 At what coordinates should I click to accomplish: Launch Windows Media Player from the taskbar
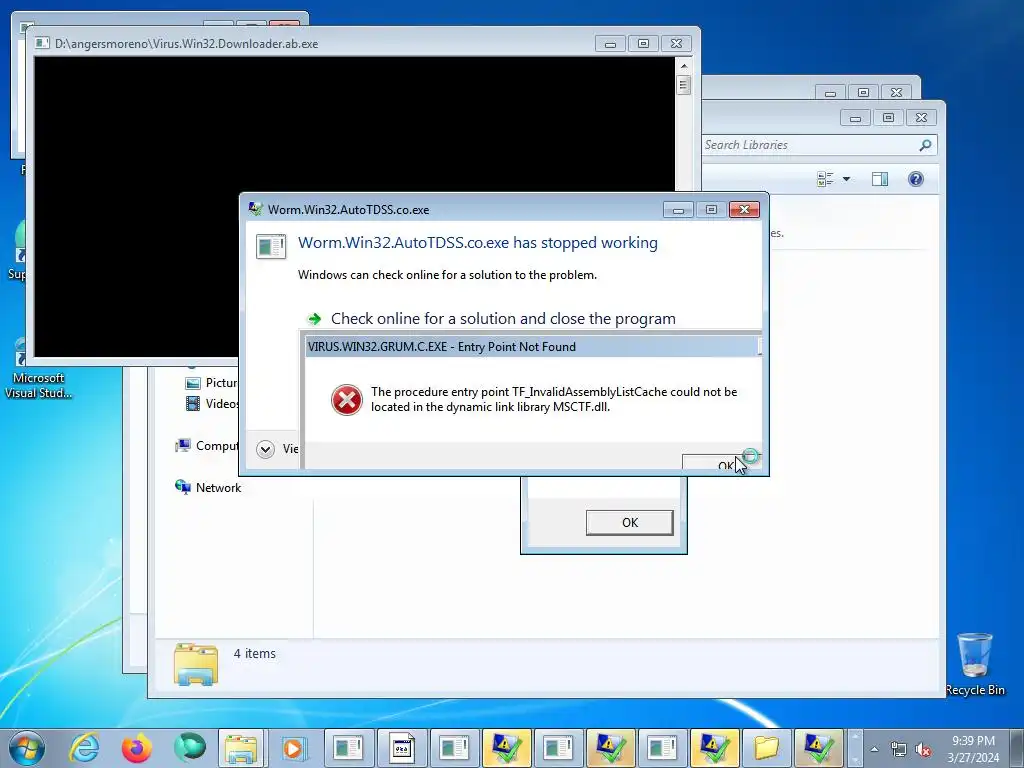click(293, 748)
